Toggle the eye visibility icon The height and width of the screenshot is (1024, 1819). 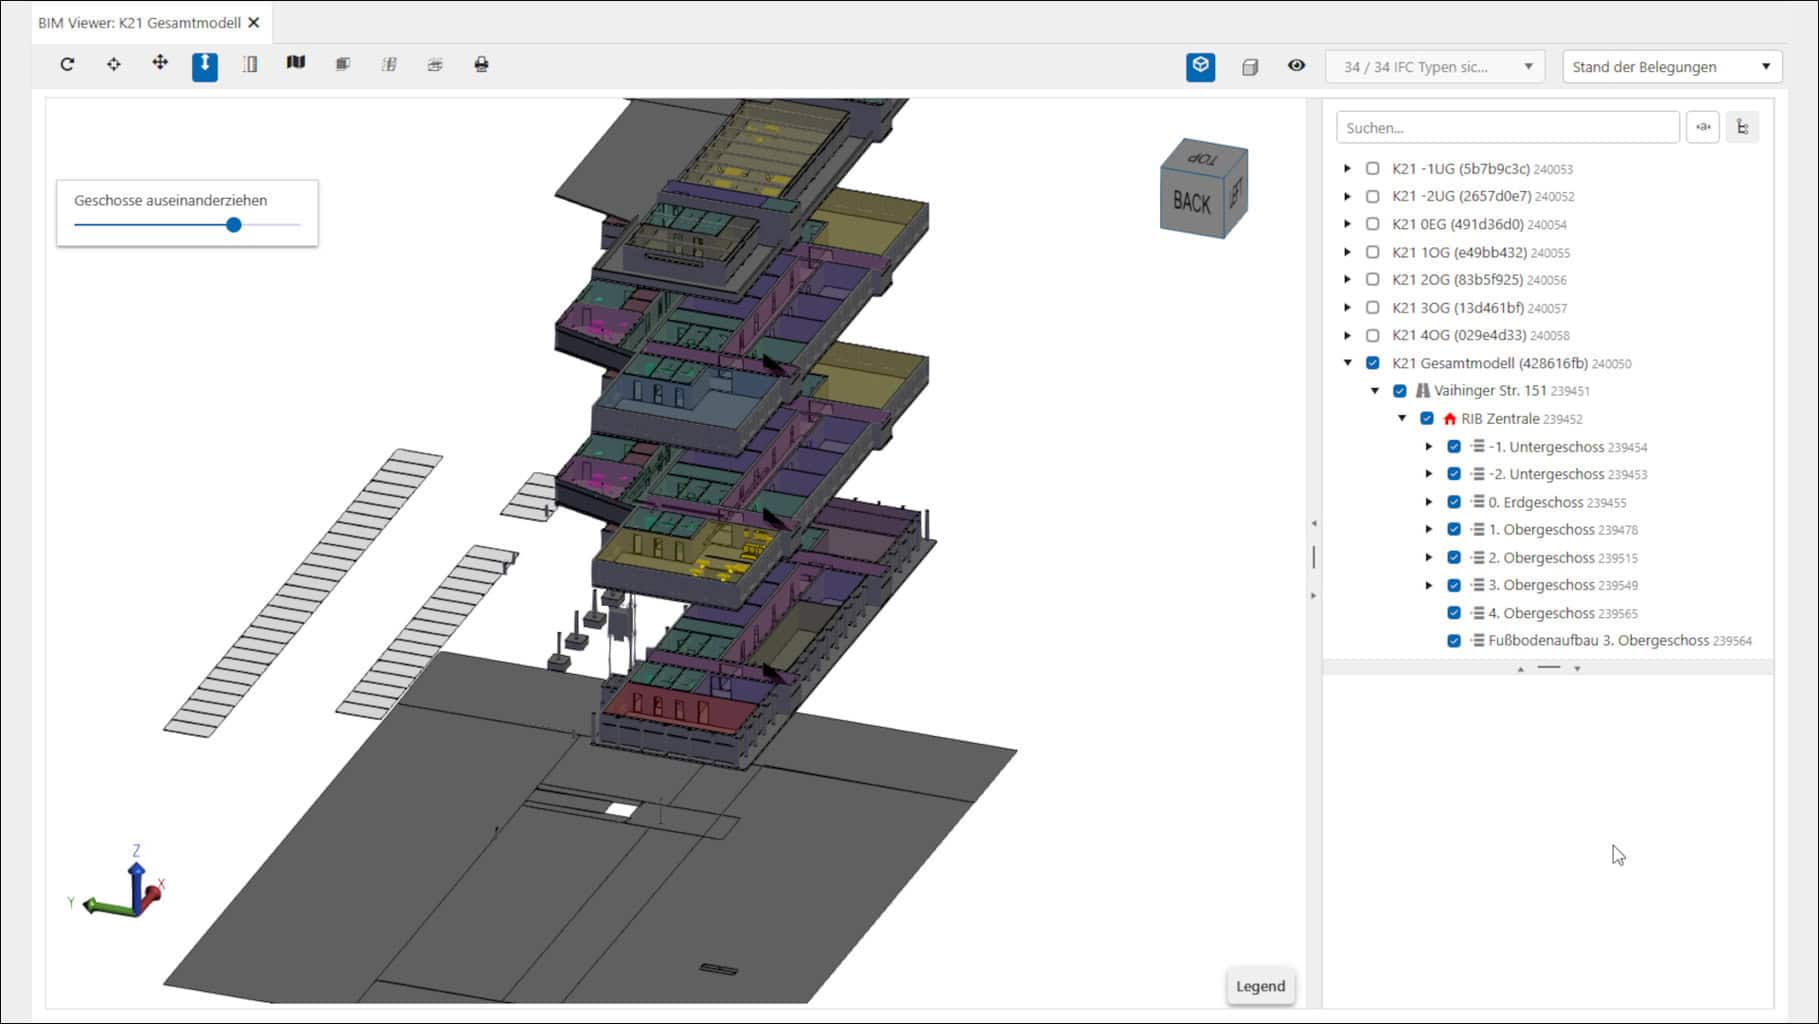point(1296,66)
